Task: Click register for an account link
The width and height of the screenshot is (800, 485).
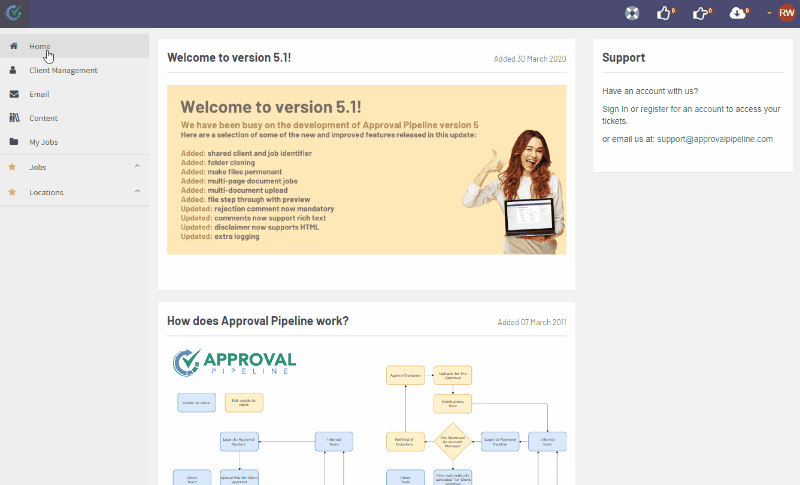Action: (x=683, y=109)
